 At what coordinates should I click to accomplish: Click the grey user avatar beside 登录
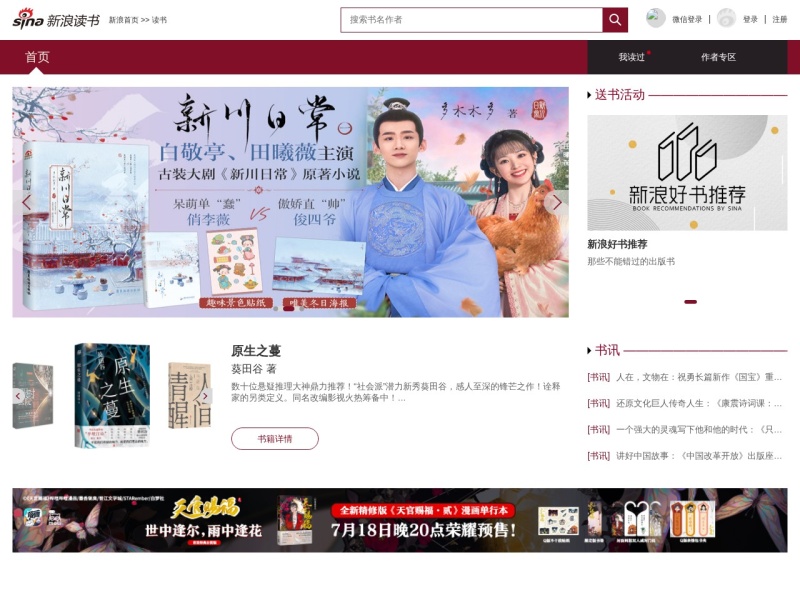[726, 18]
